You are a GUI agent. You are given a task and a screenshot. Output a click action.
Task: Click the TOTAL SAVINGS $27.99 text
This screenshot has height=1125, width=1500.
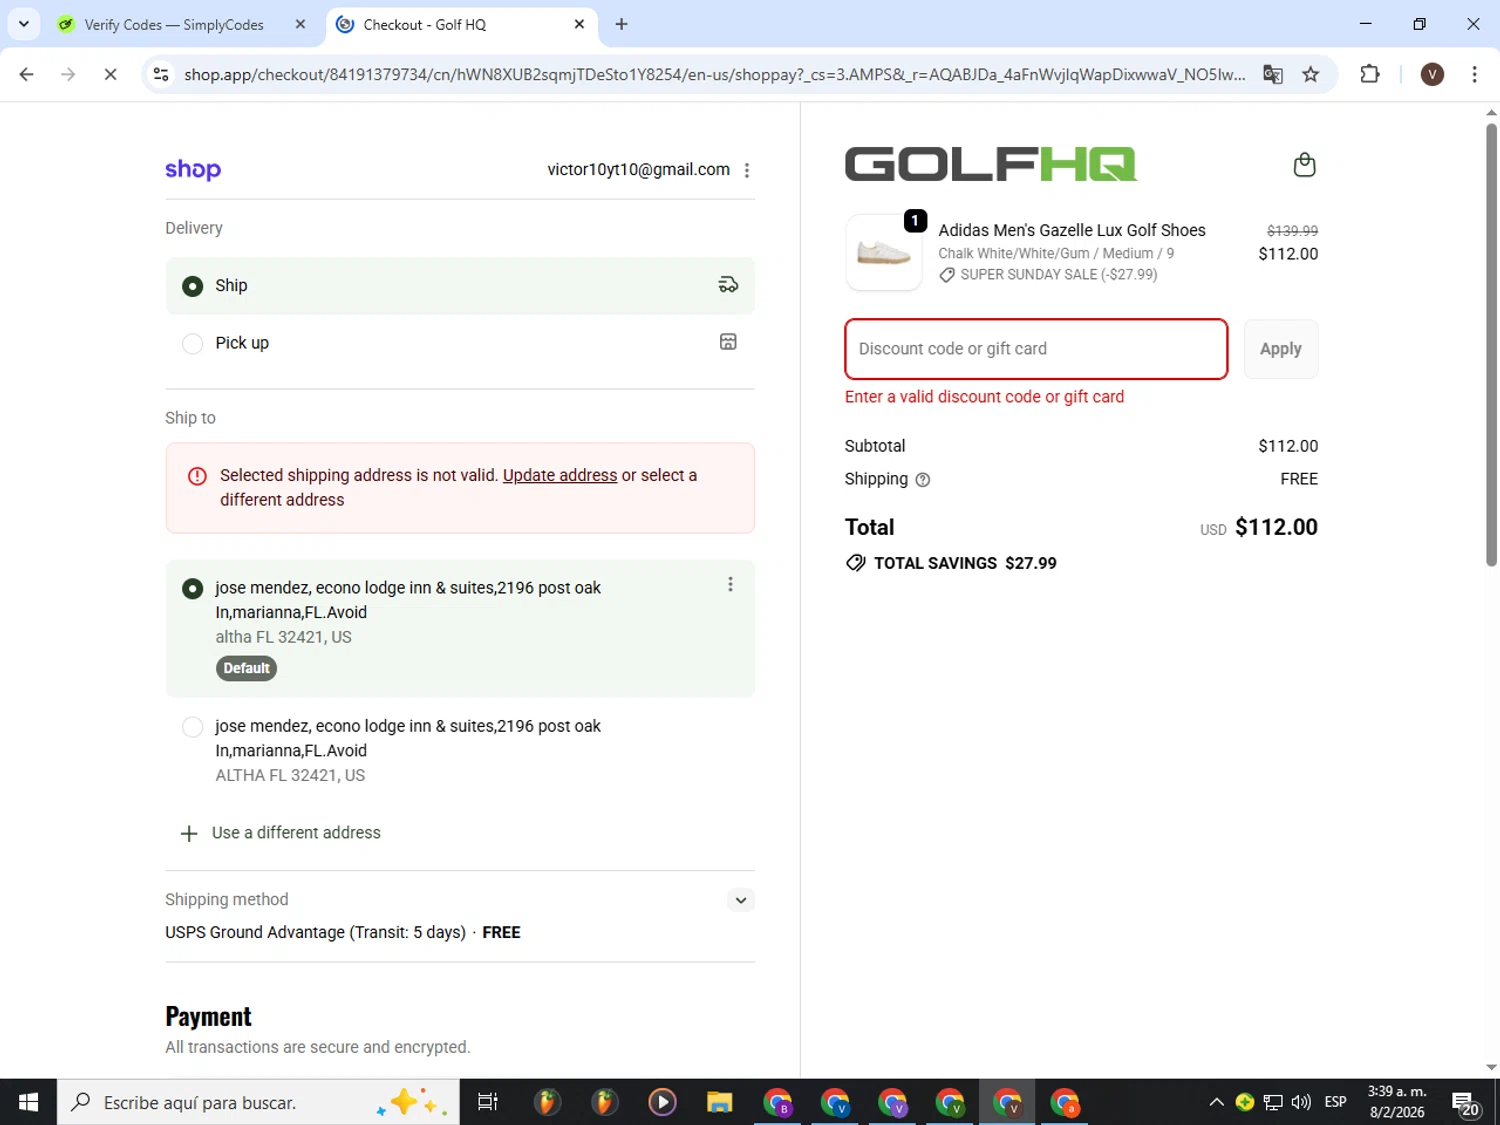pos(965,563)
